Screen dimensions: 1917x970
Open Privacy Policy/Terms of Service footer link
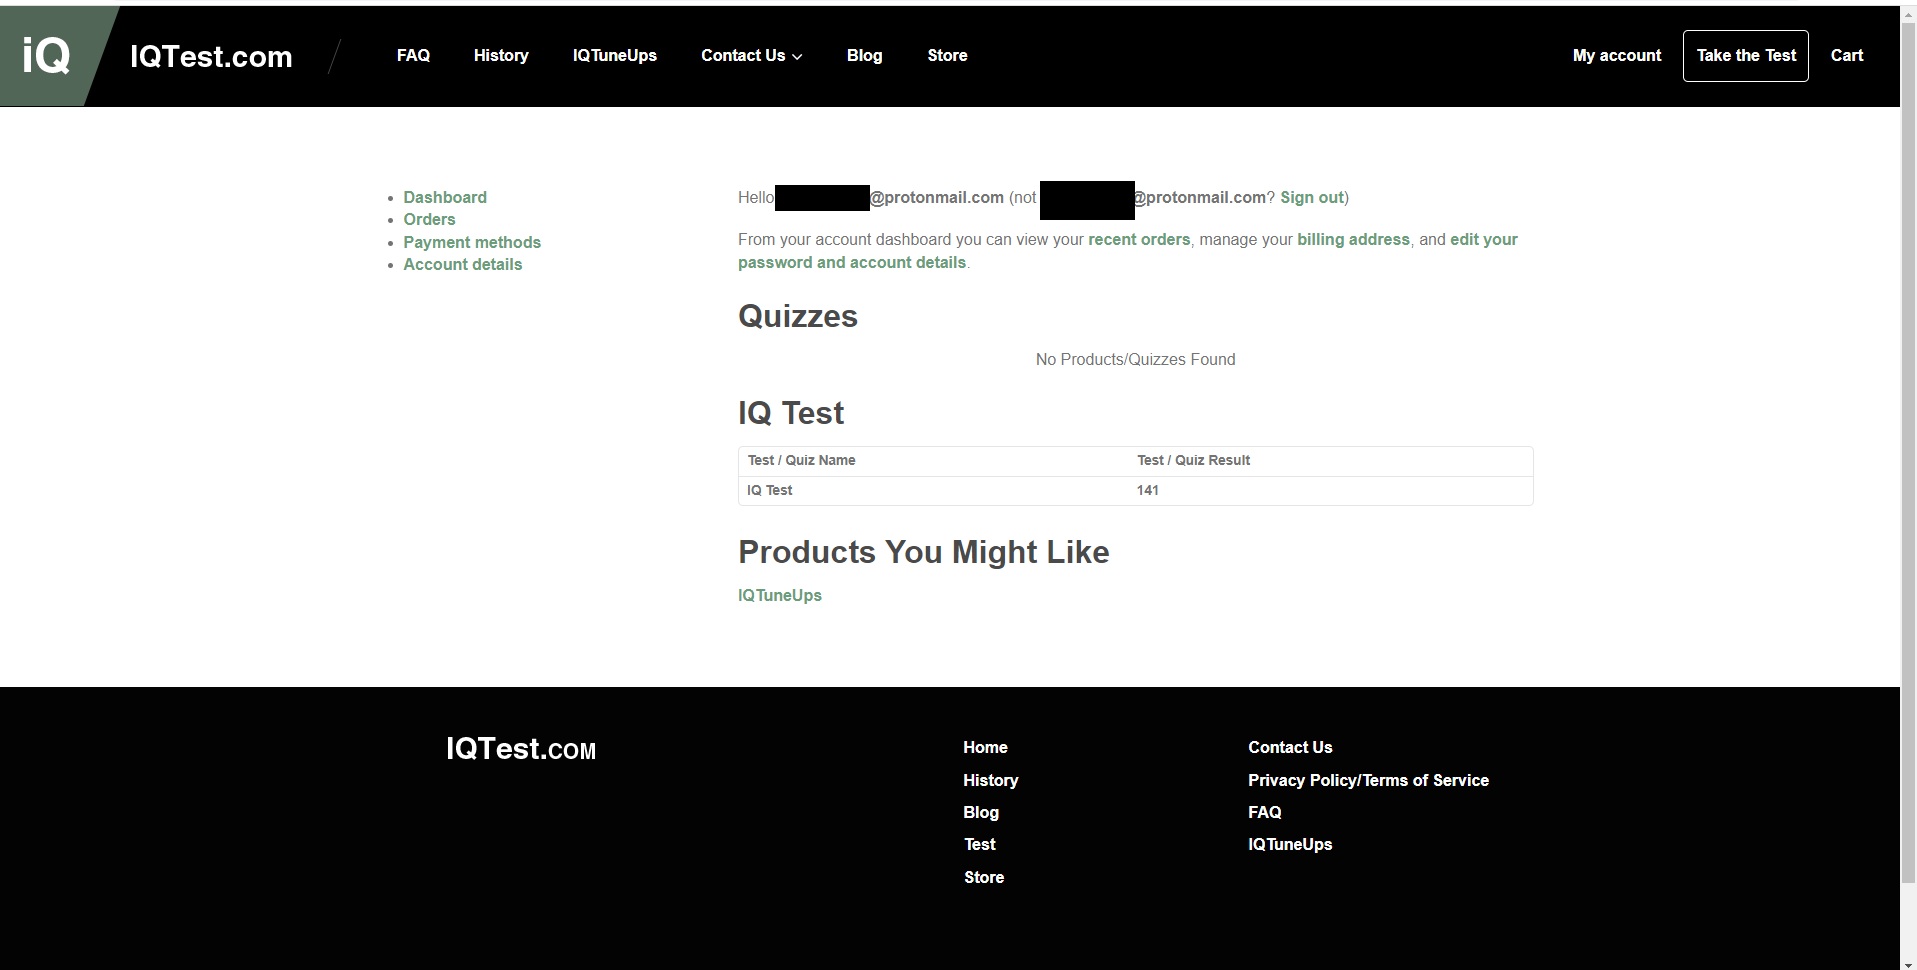(x=1368, y=780)
